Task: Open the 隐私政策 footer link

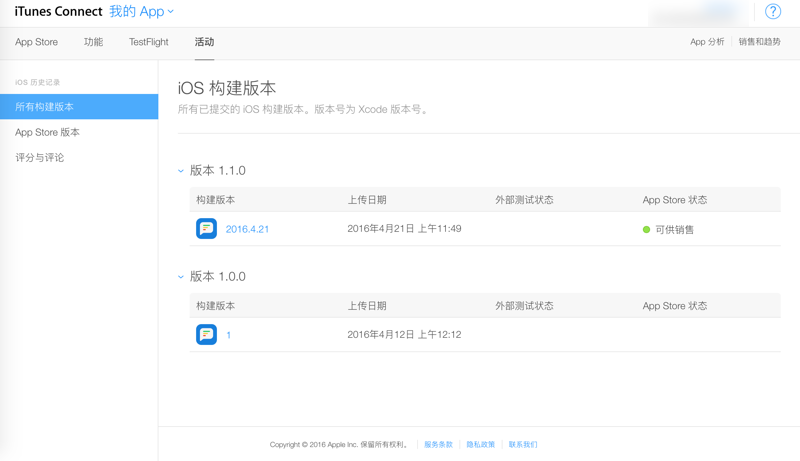Action: click(x=480, y=444)
